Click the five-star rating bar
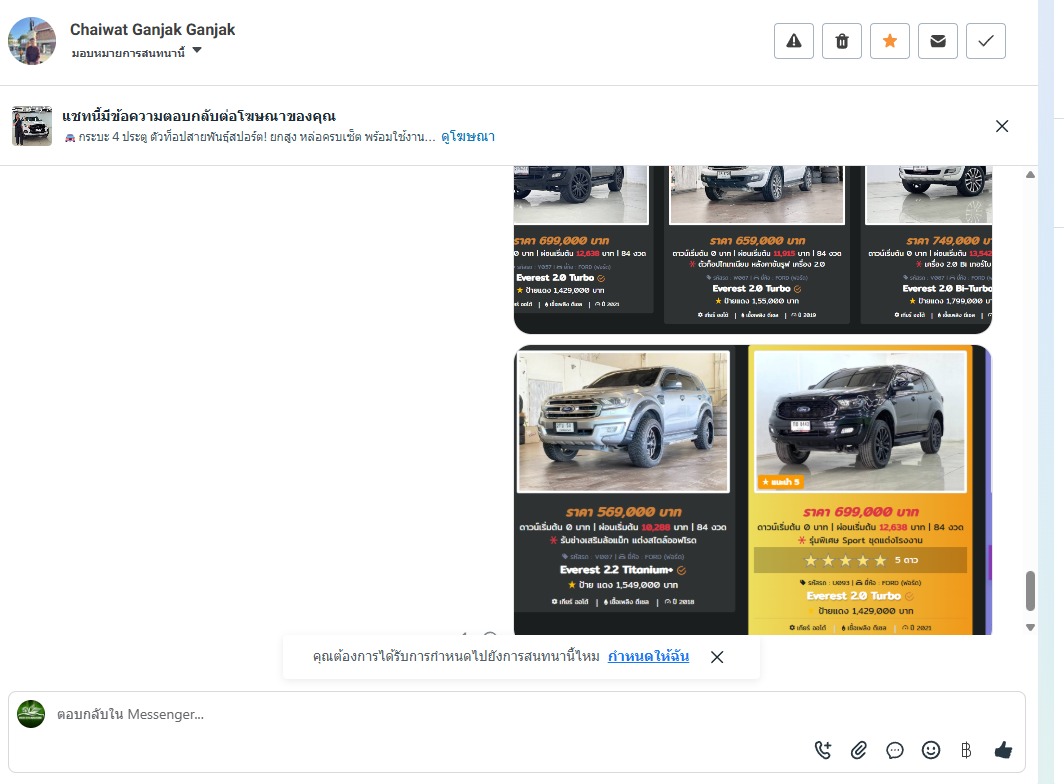Viewport: 1064px width, 784px height. [860, 560]
